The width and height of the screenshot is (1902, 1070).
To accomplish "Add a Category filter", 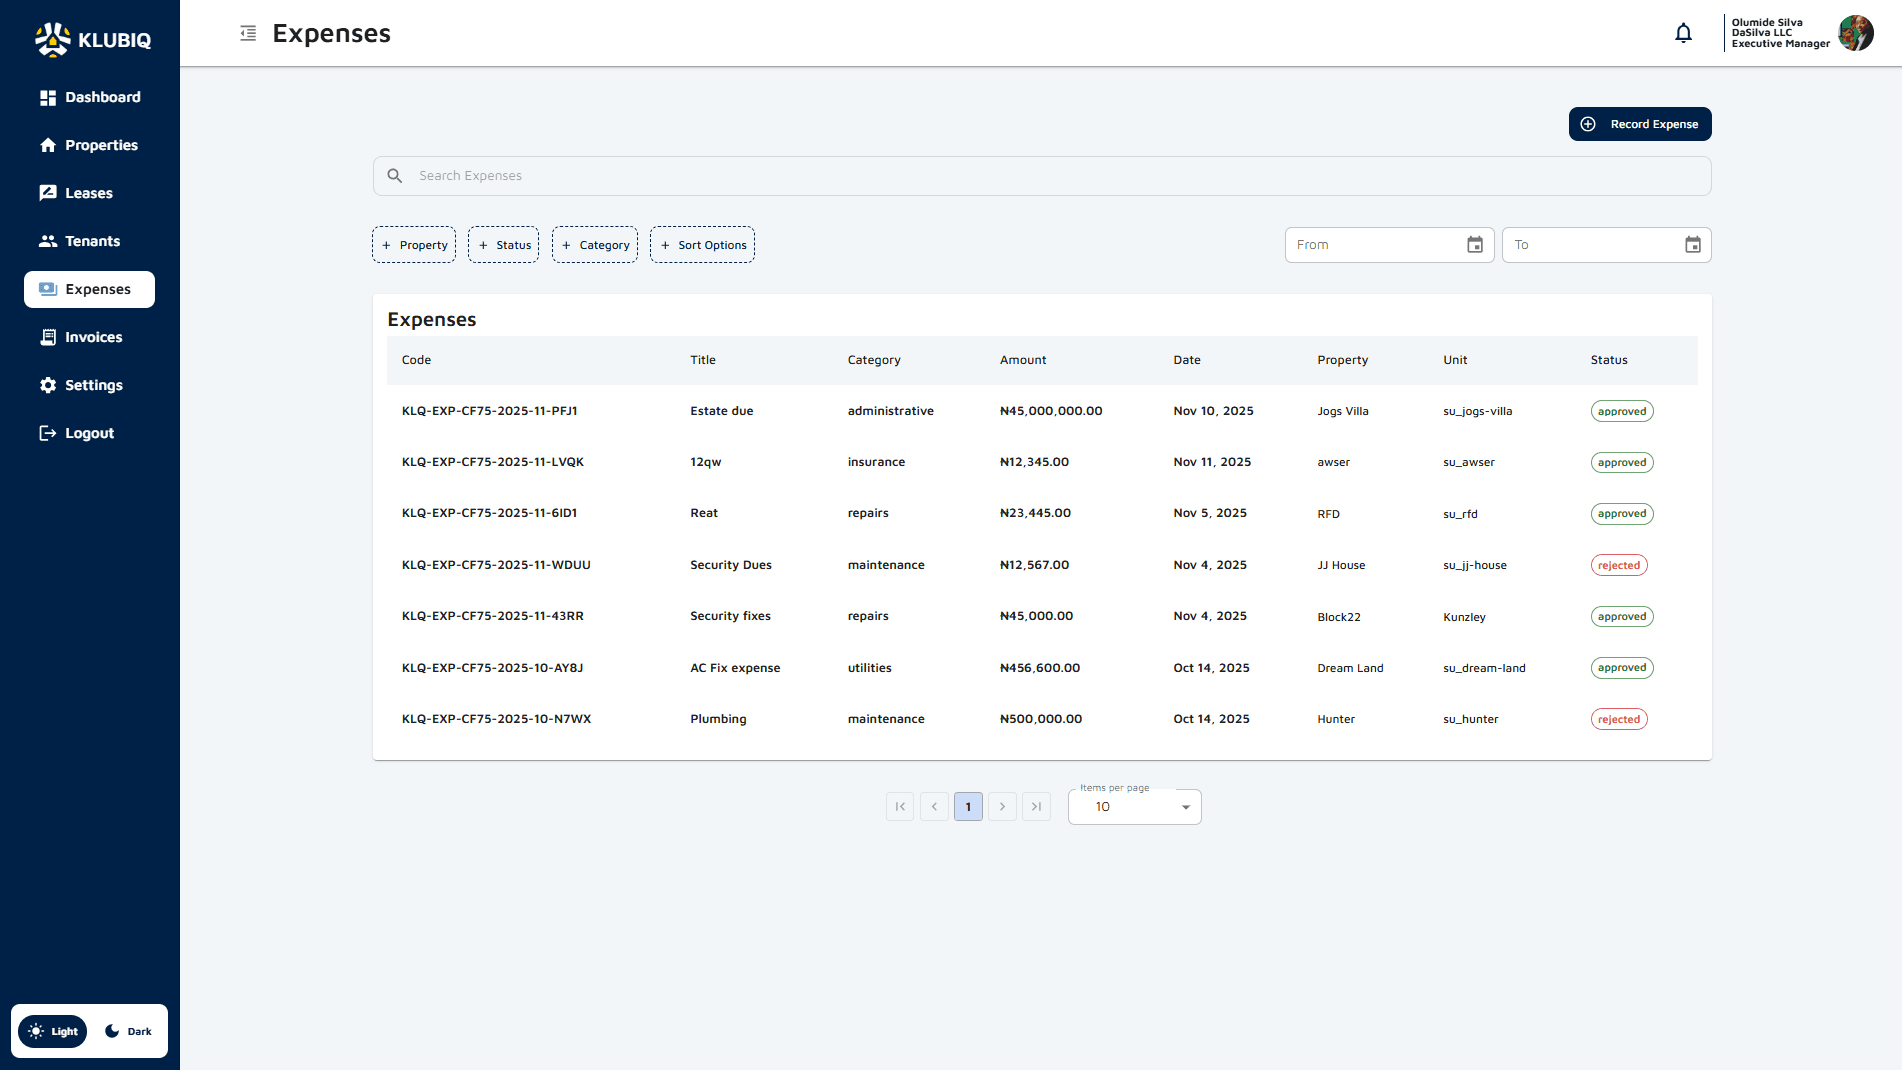I will (594, 244).
